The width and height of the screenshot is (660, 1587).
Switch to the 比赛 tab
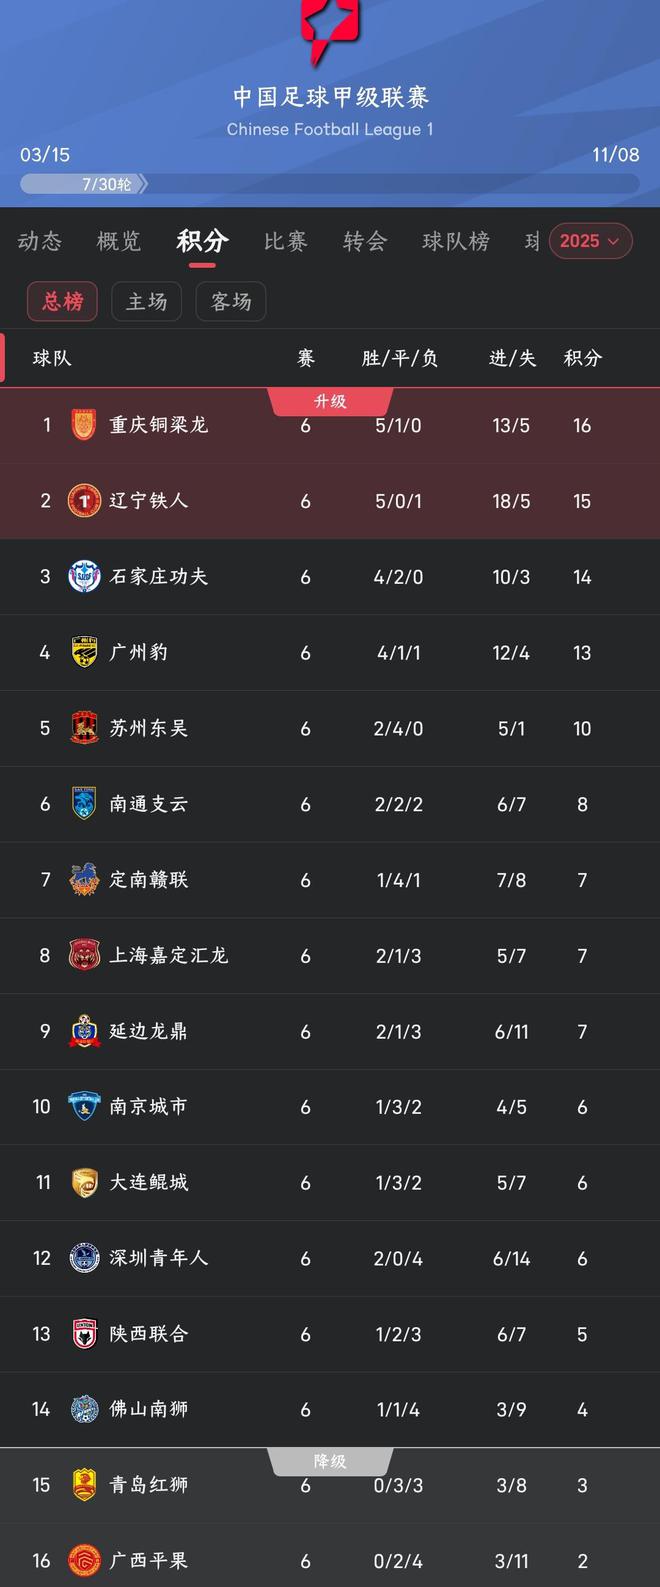285,241
